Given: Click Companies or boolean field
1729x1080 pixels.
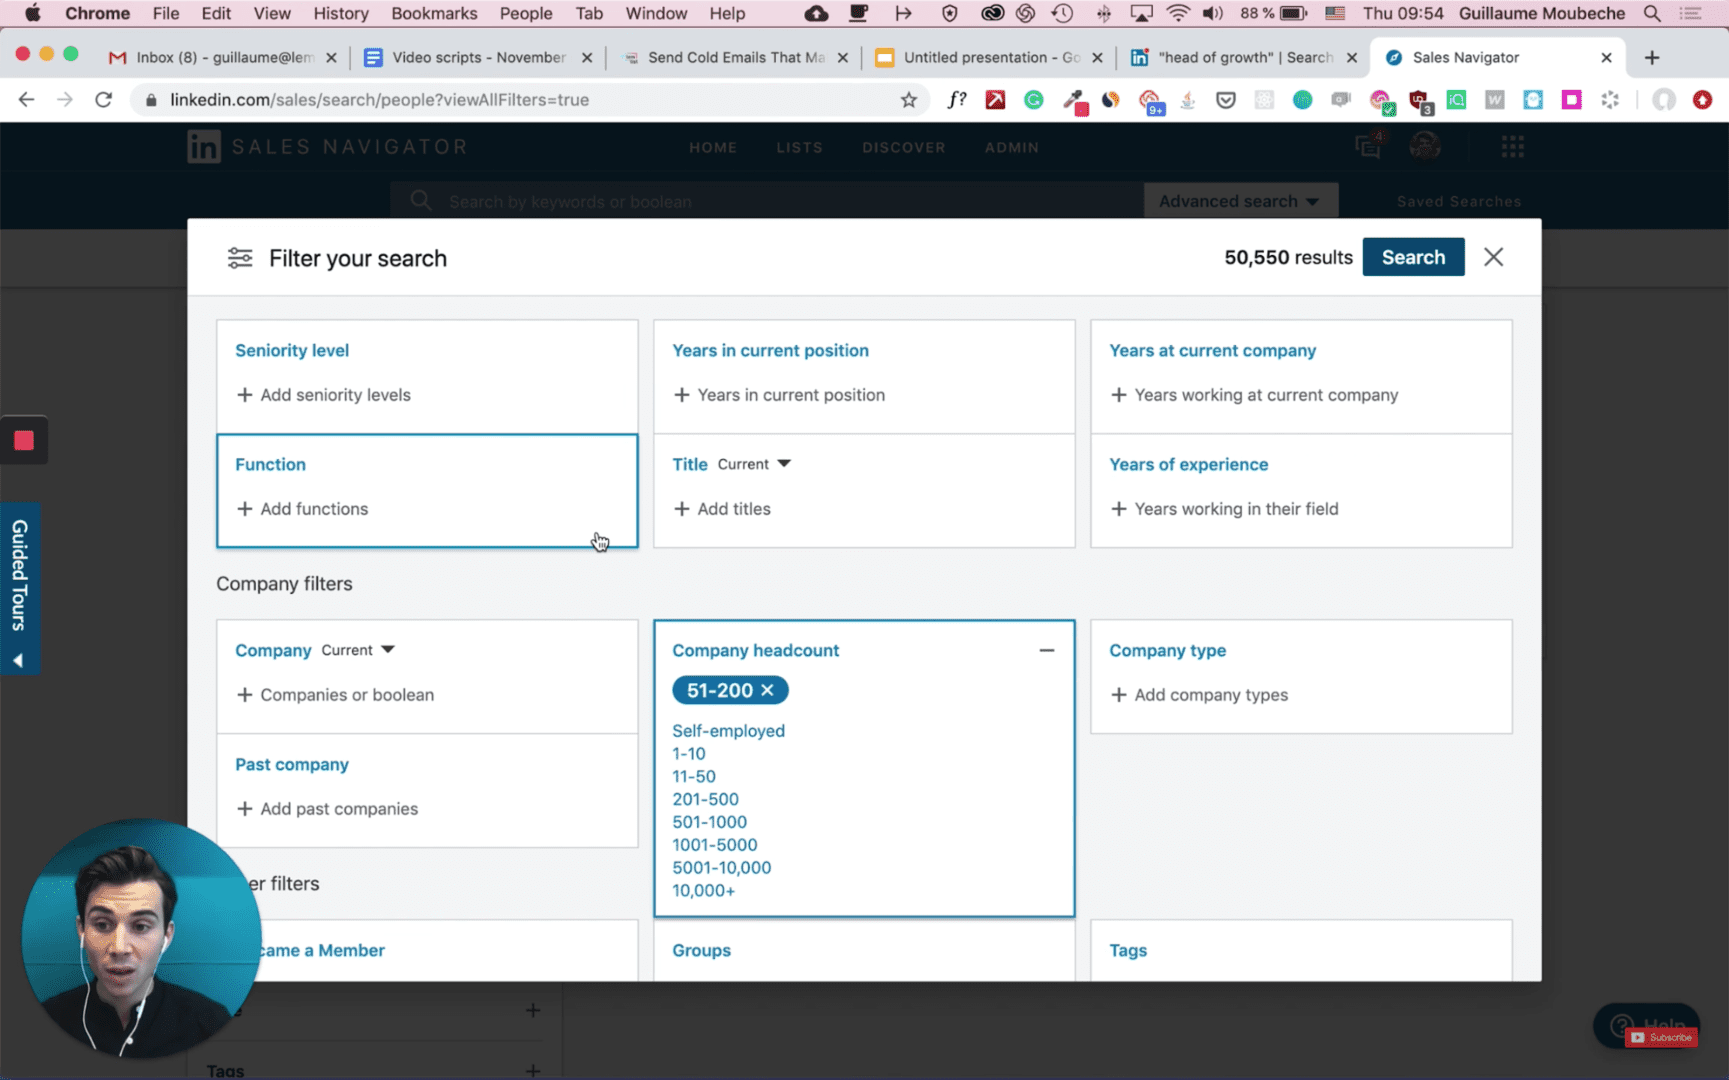Looking at the screenshot, I should pyautogui.click(x=335, y=695).
